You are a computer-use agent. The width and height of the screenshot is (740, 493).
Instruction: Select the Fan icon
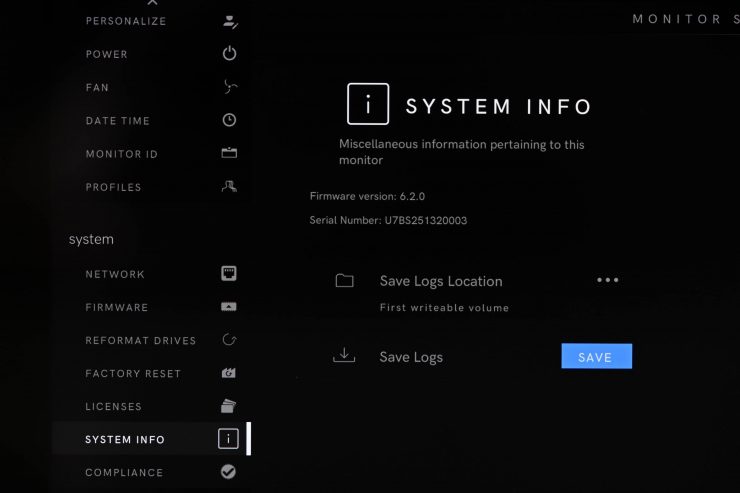tap(229, 87)
